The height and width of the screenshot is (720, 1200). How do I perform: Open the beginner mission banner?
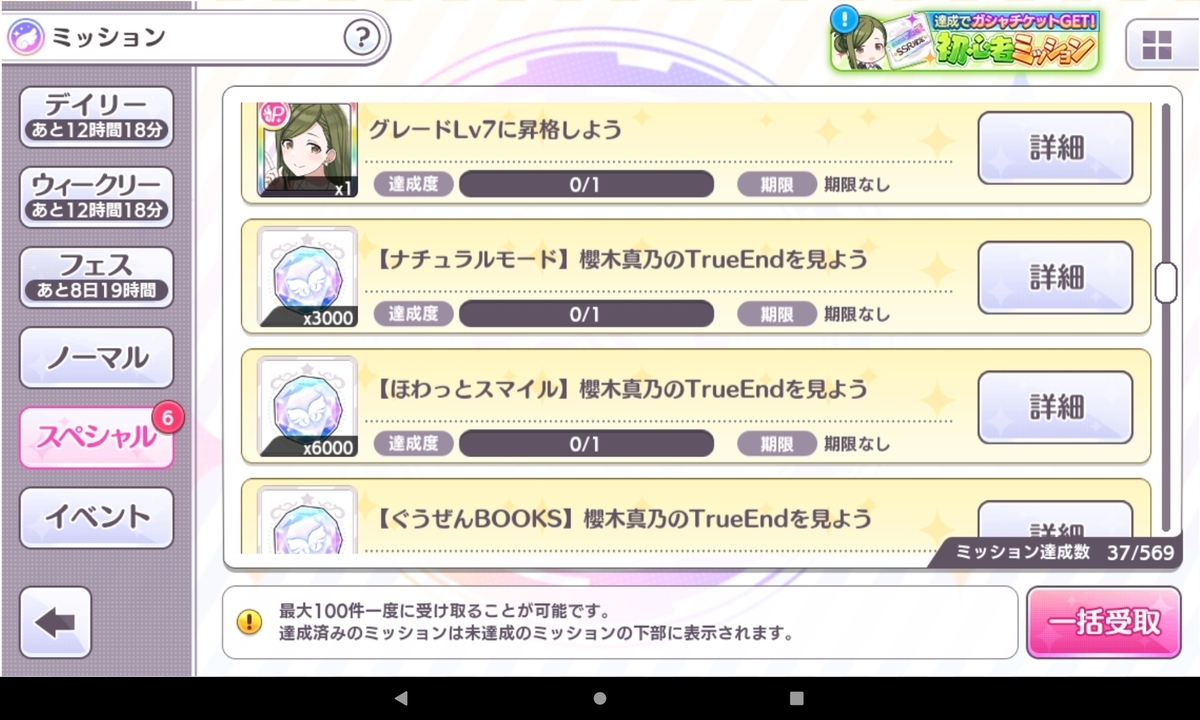click(x=964, y=40)
